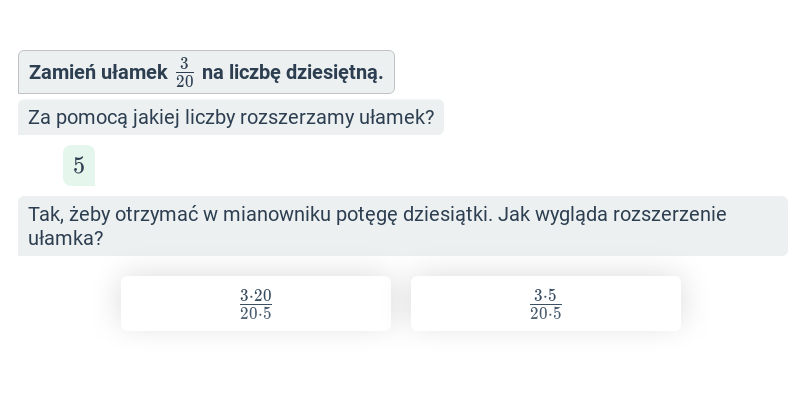Screen dimensions: 800x400
Task: Click the question about which number expands the fraction
Action: 231,117
